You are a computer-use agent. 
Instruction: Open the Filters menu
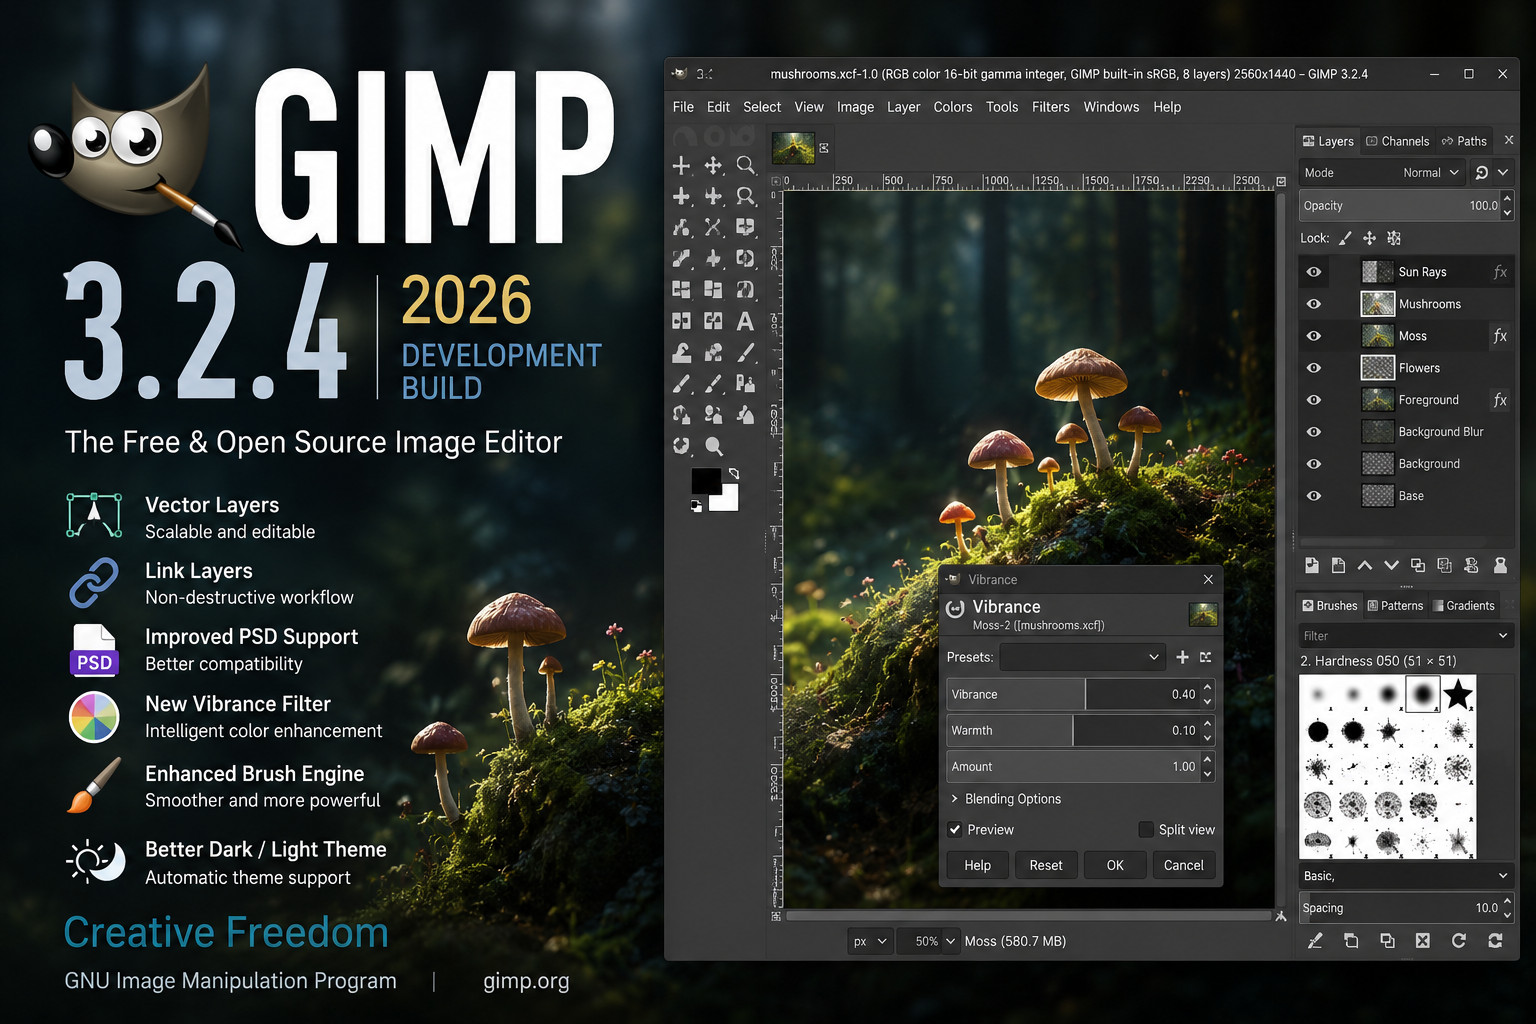pos(1050,107)
